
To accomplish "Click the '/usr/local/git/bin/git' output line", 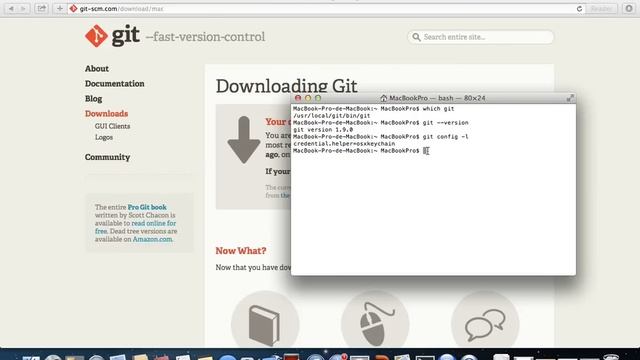I will point(331,116).
